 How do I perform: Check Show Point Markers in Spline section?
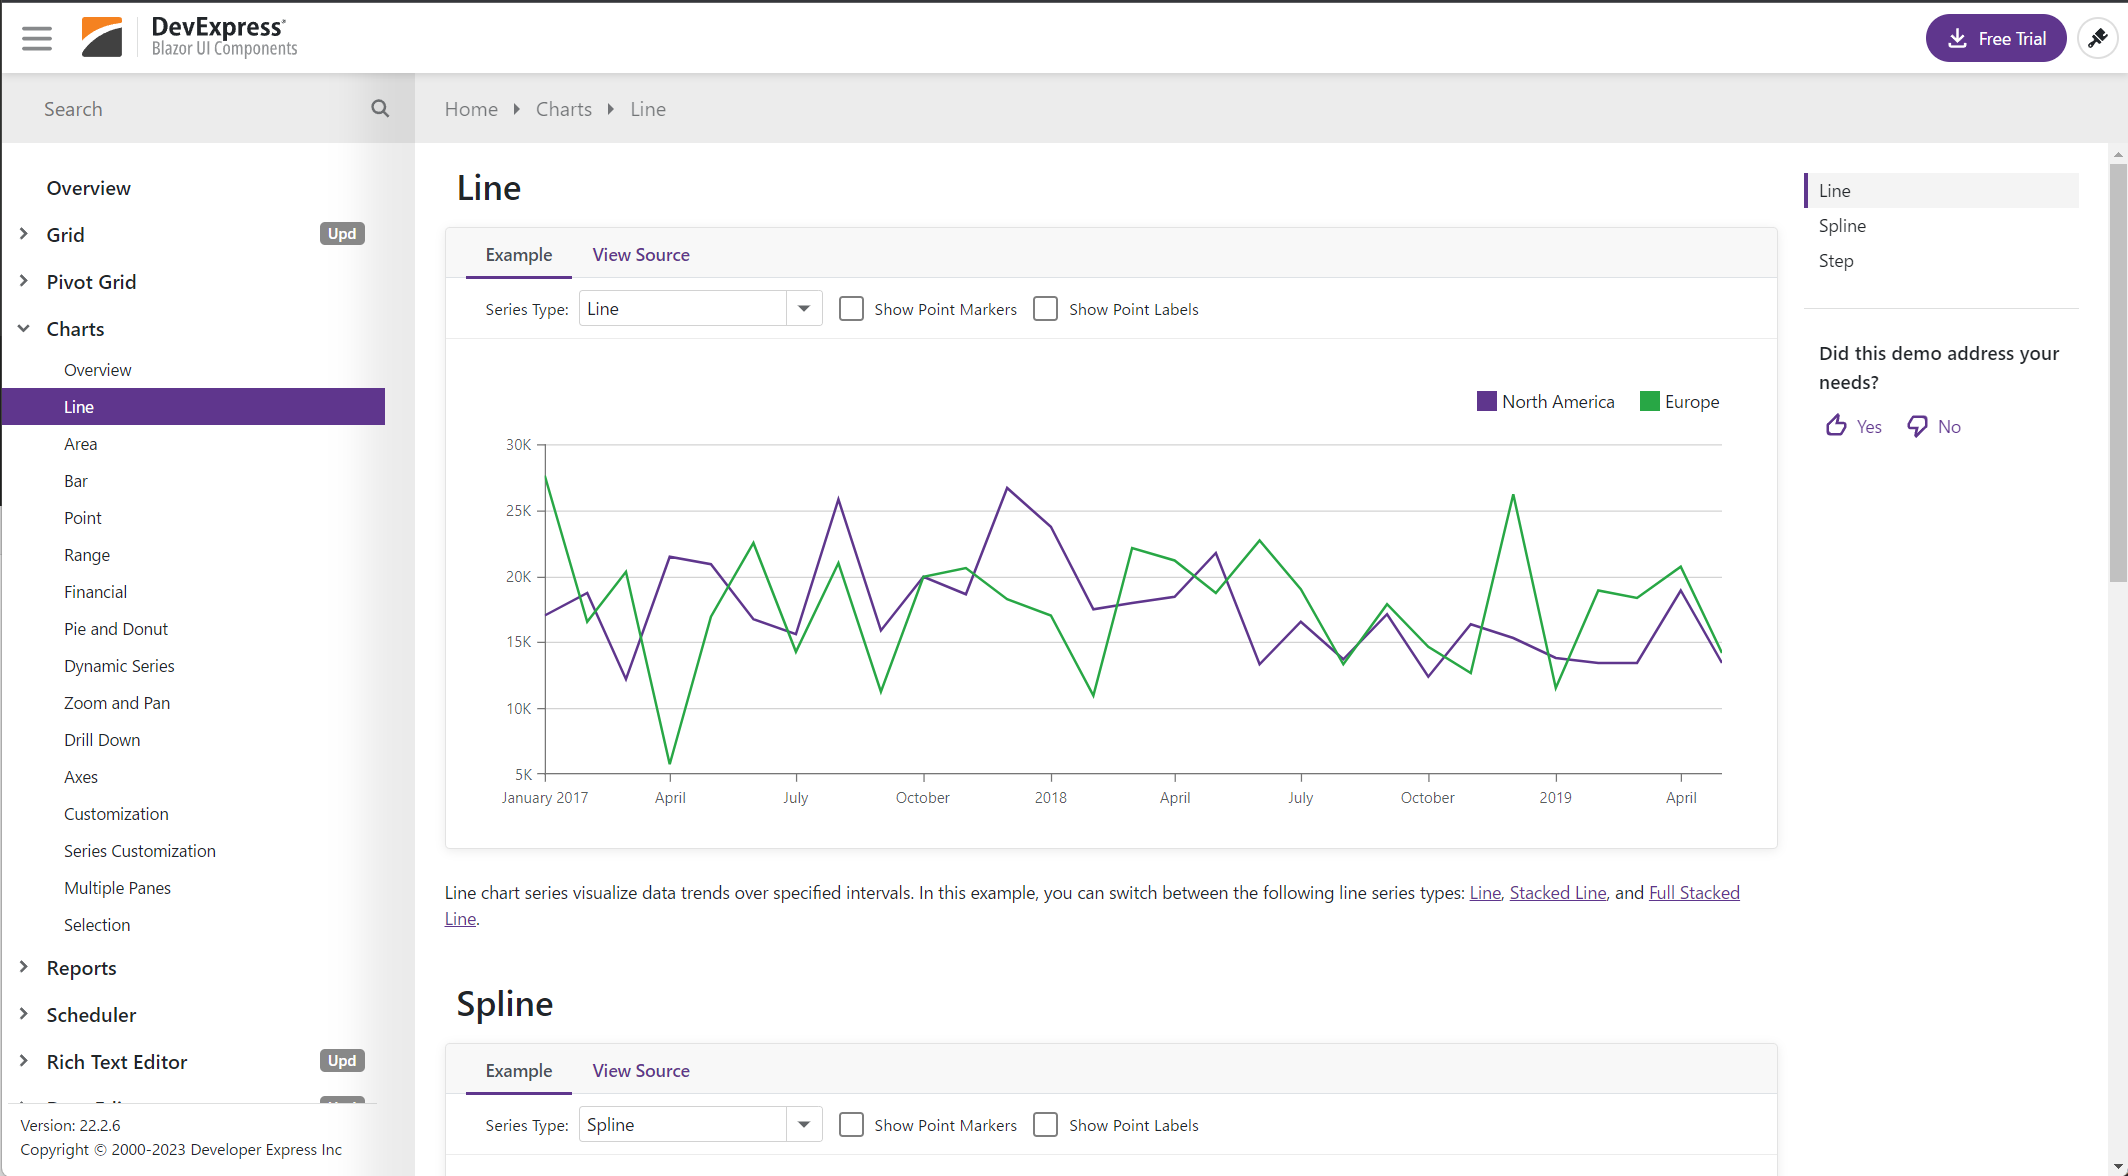851,1125
